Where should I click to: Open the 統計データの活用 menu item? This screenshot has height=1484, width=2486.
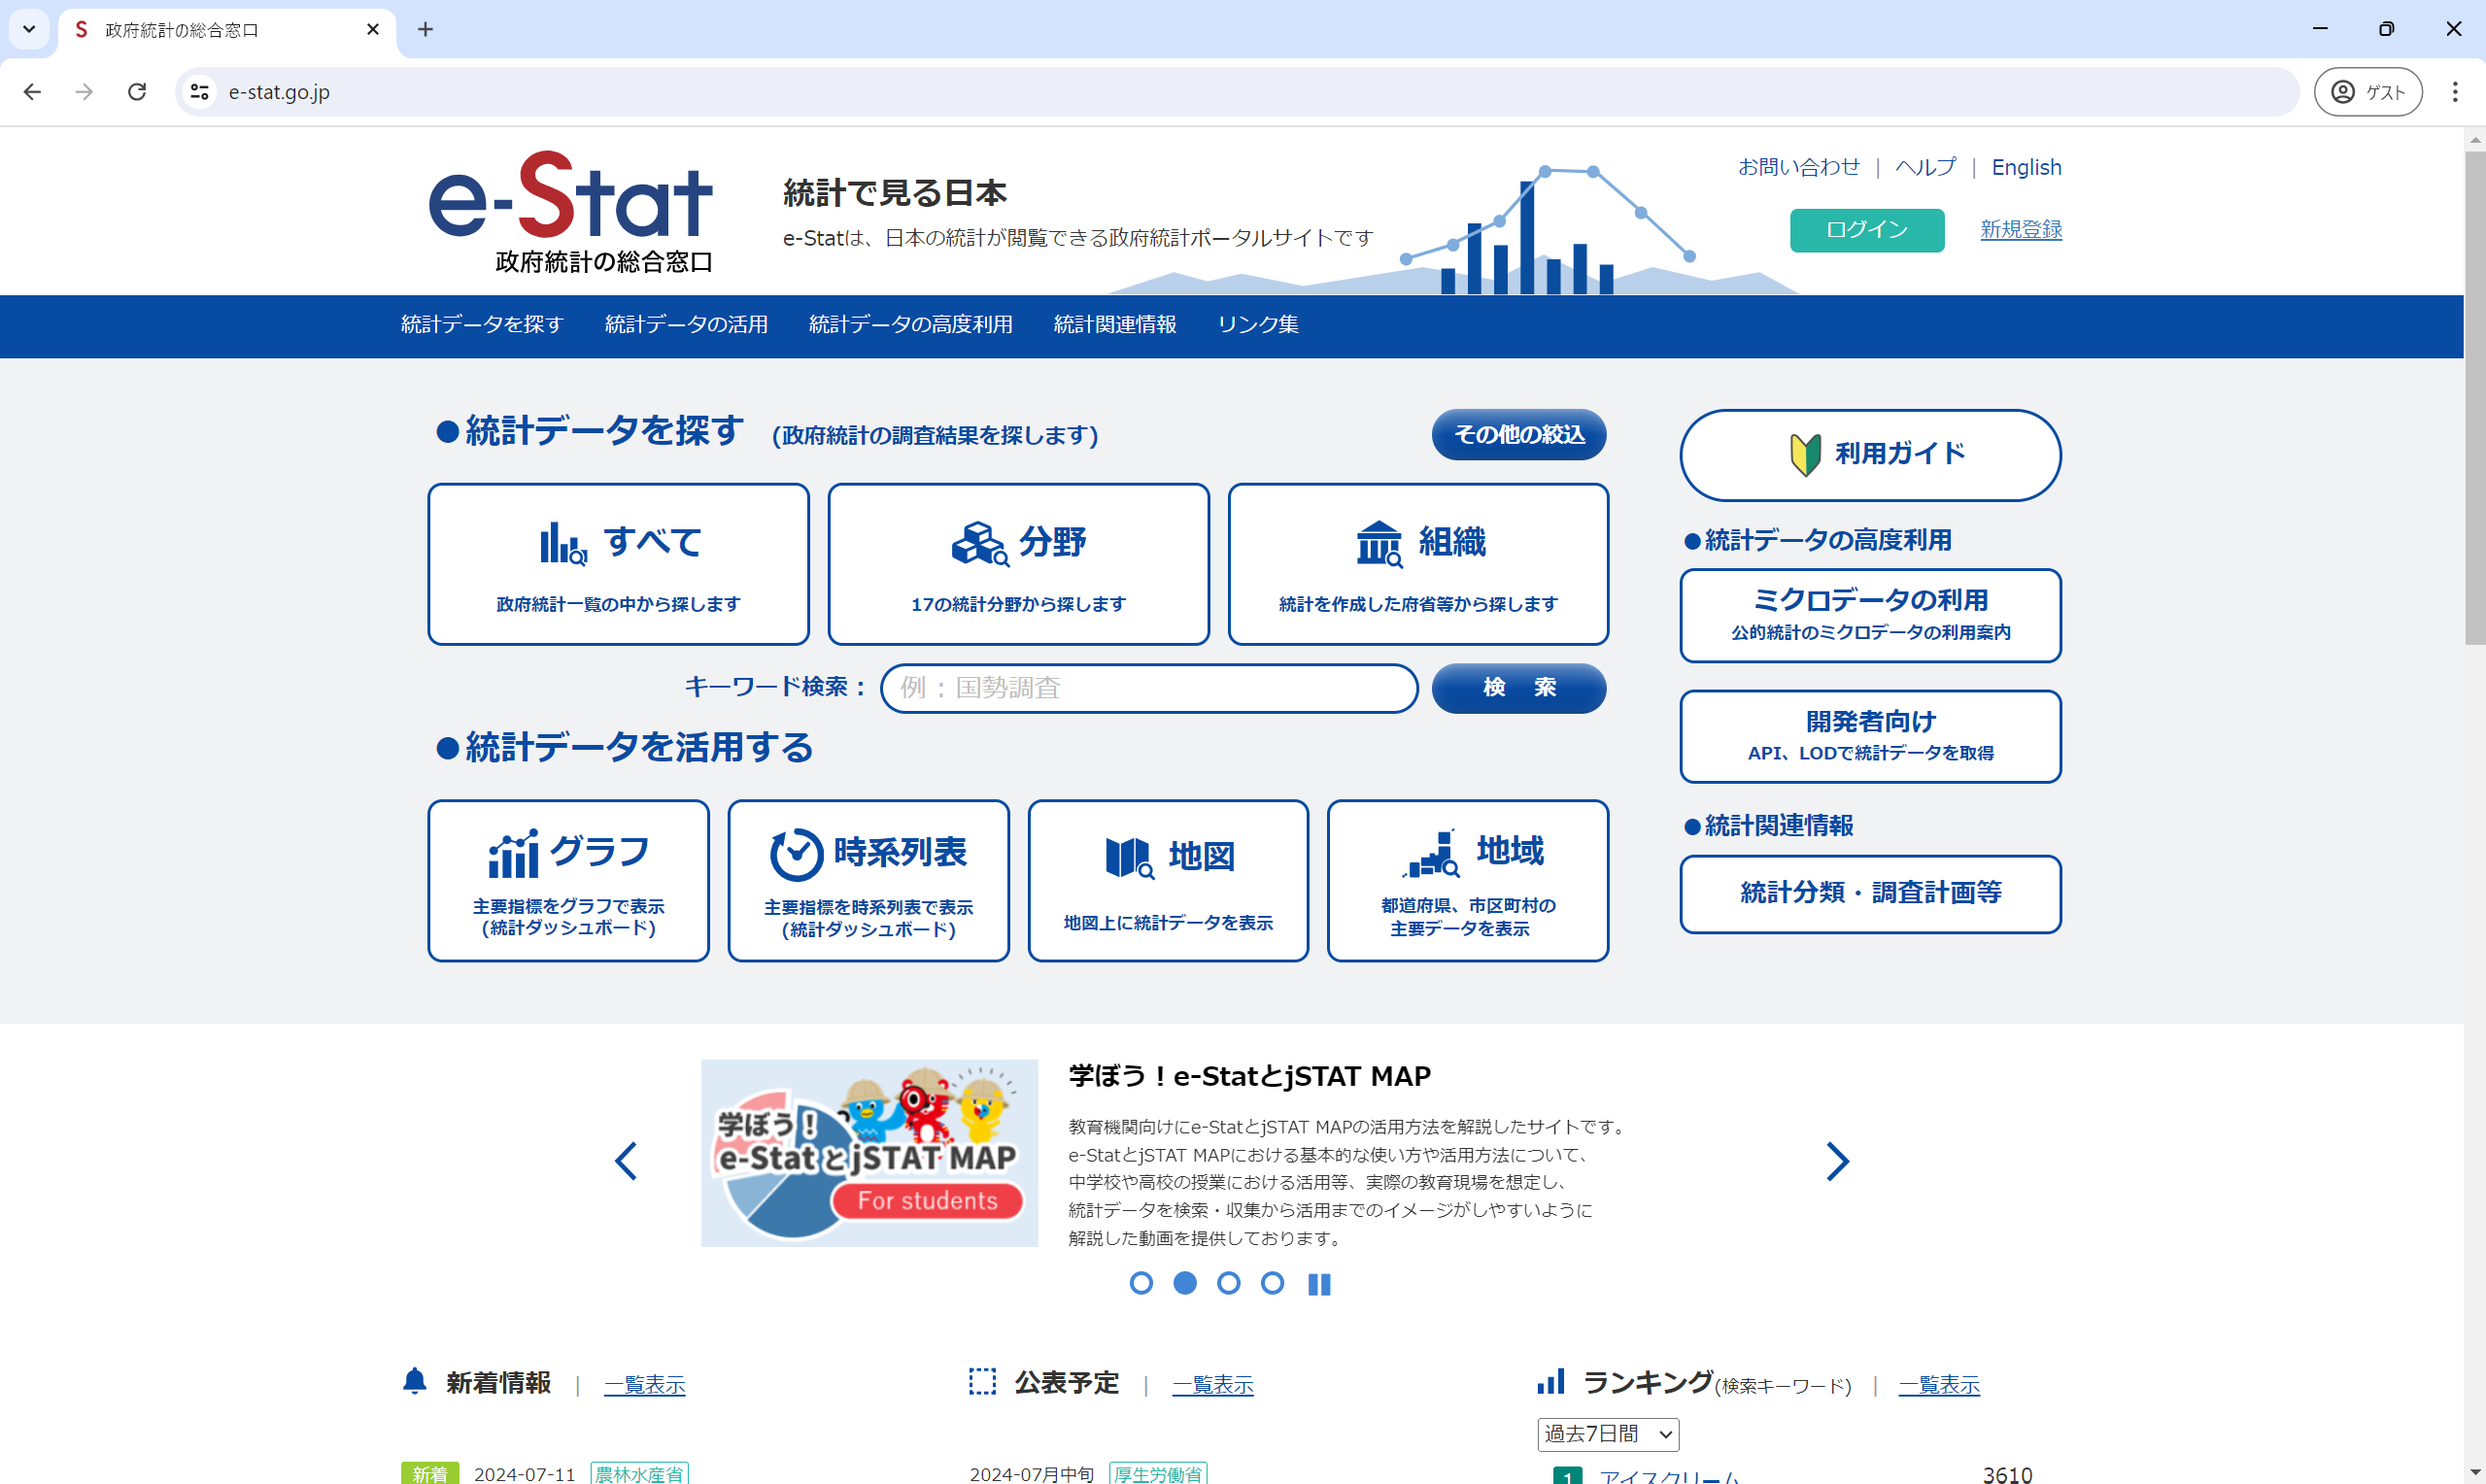(x=686, y=324)
